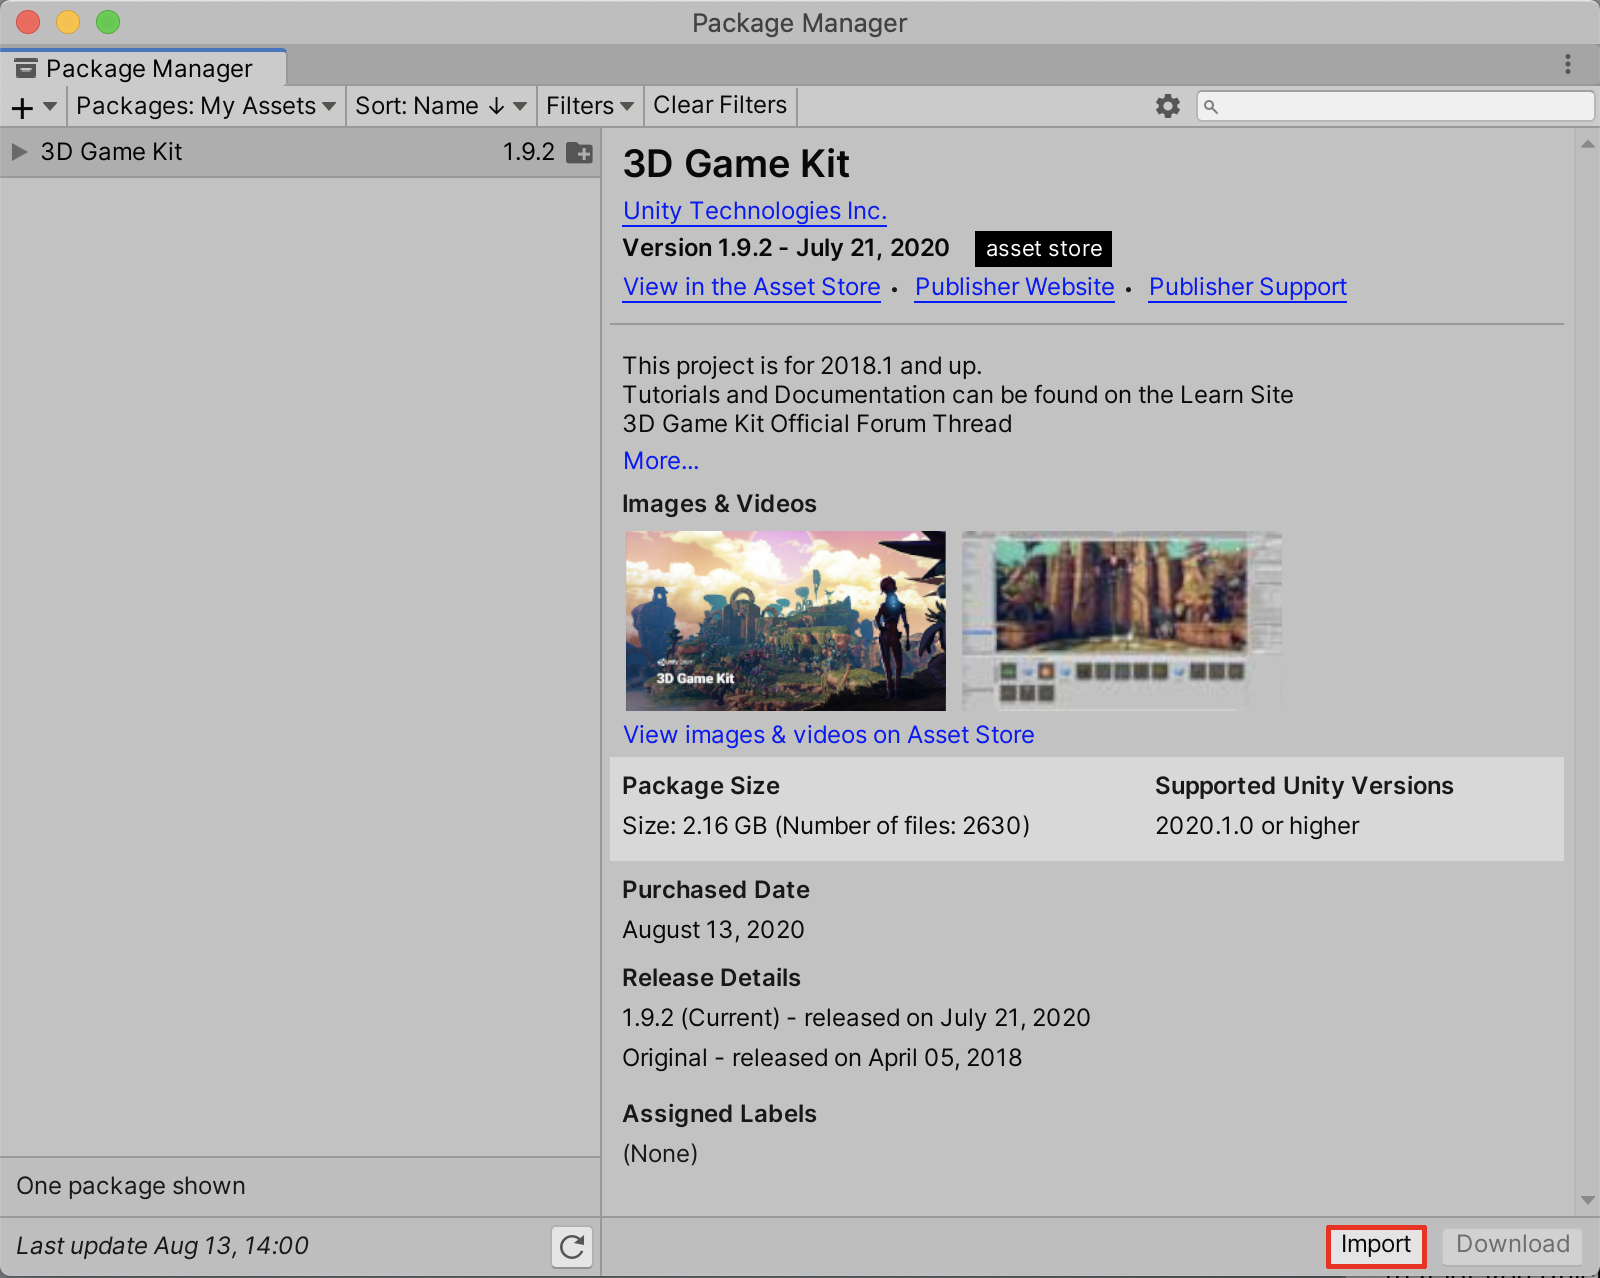The image size is (1600, 1278).
Task: Click the magnifier icon in search field
Action: tap(1211, 107)
